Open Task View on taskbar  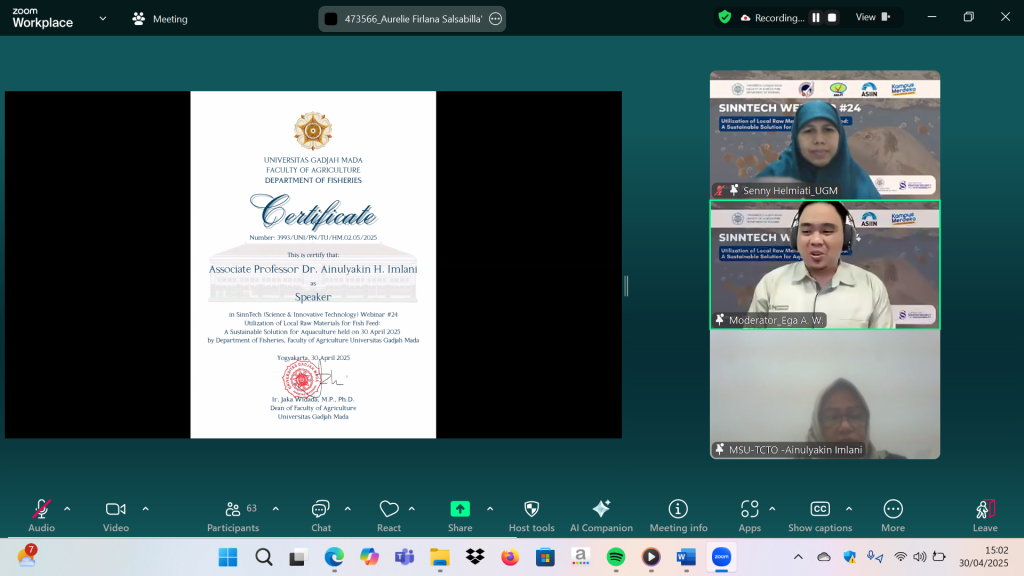[x=298, y=557]
